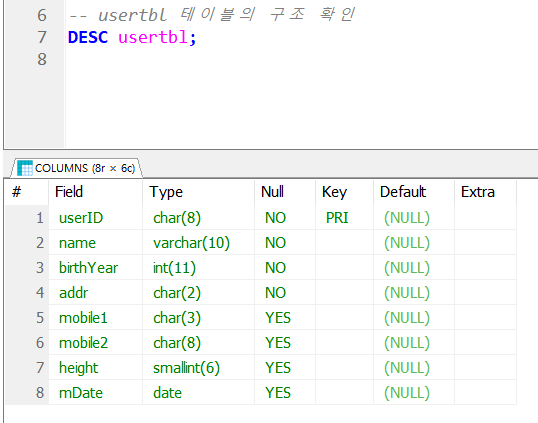The height and width of the screenshot is (423, 538).
Task: Select the userID field cell
Action: coord(95,218)
